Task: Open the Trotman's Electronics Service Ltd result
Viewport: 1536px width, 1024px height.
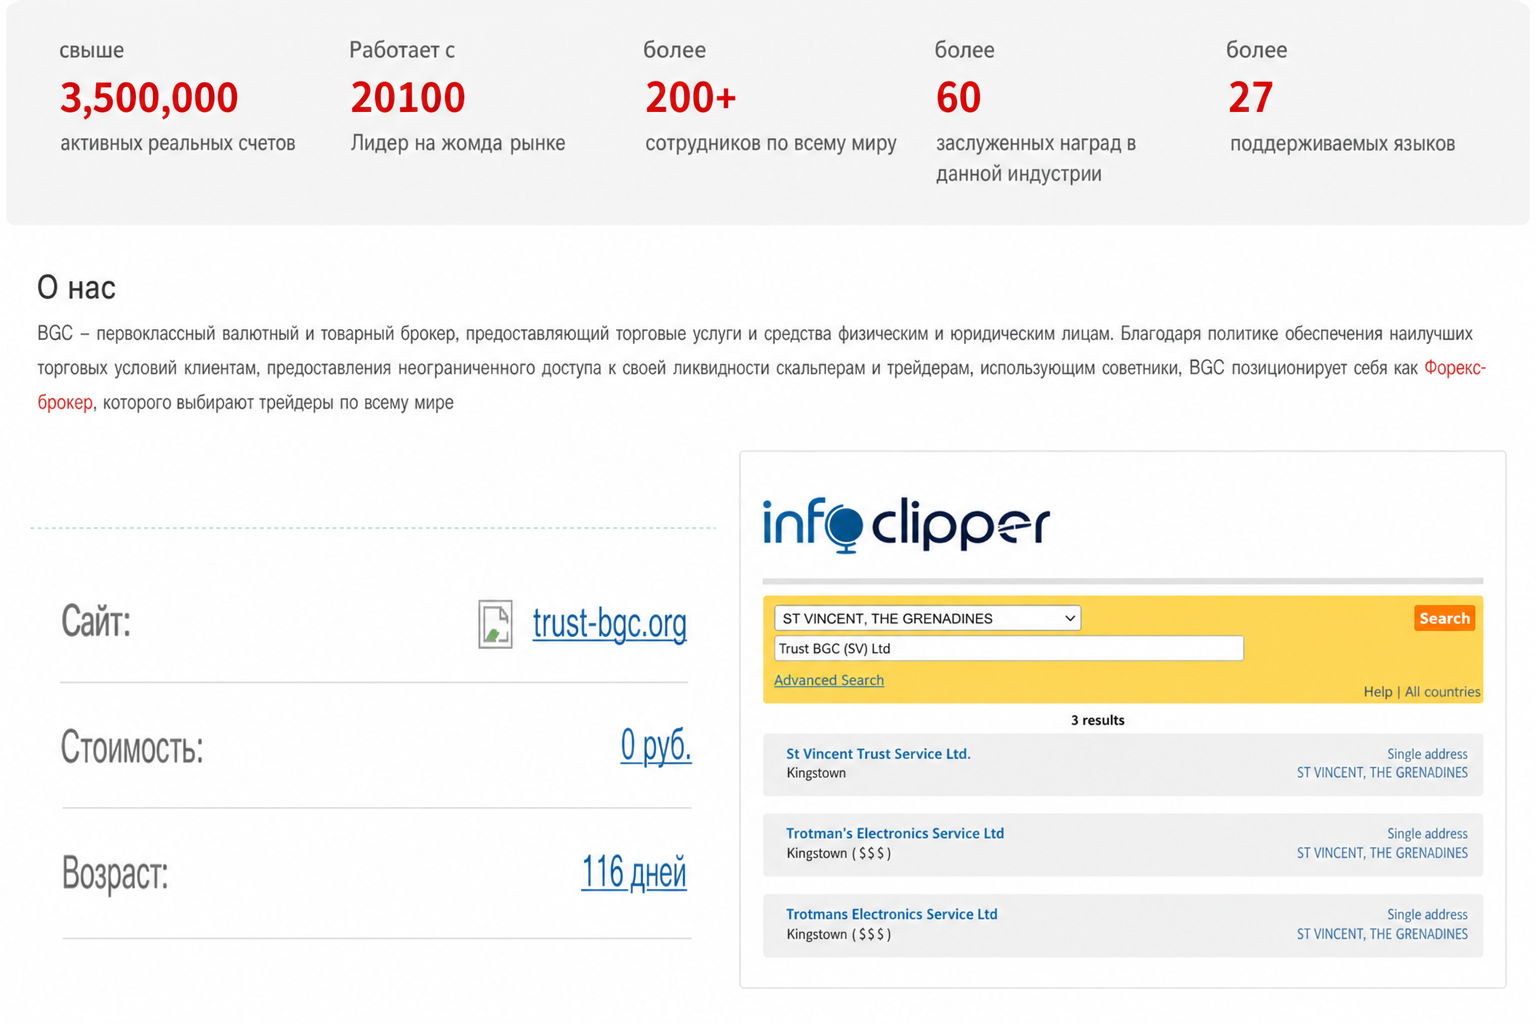Action: point(895,833)
